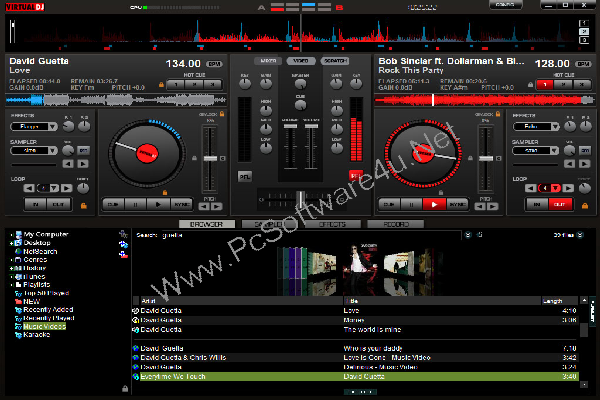Click the right sampler REC button
The height and width of the screenshot is (400, 600).
point(585,150)
